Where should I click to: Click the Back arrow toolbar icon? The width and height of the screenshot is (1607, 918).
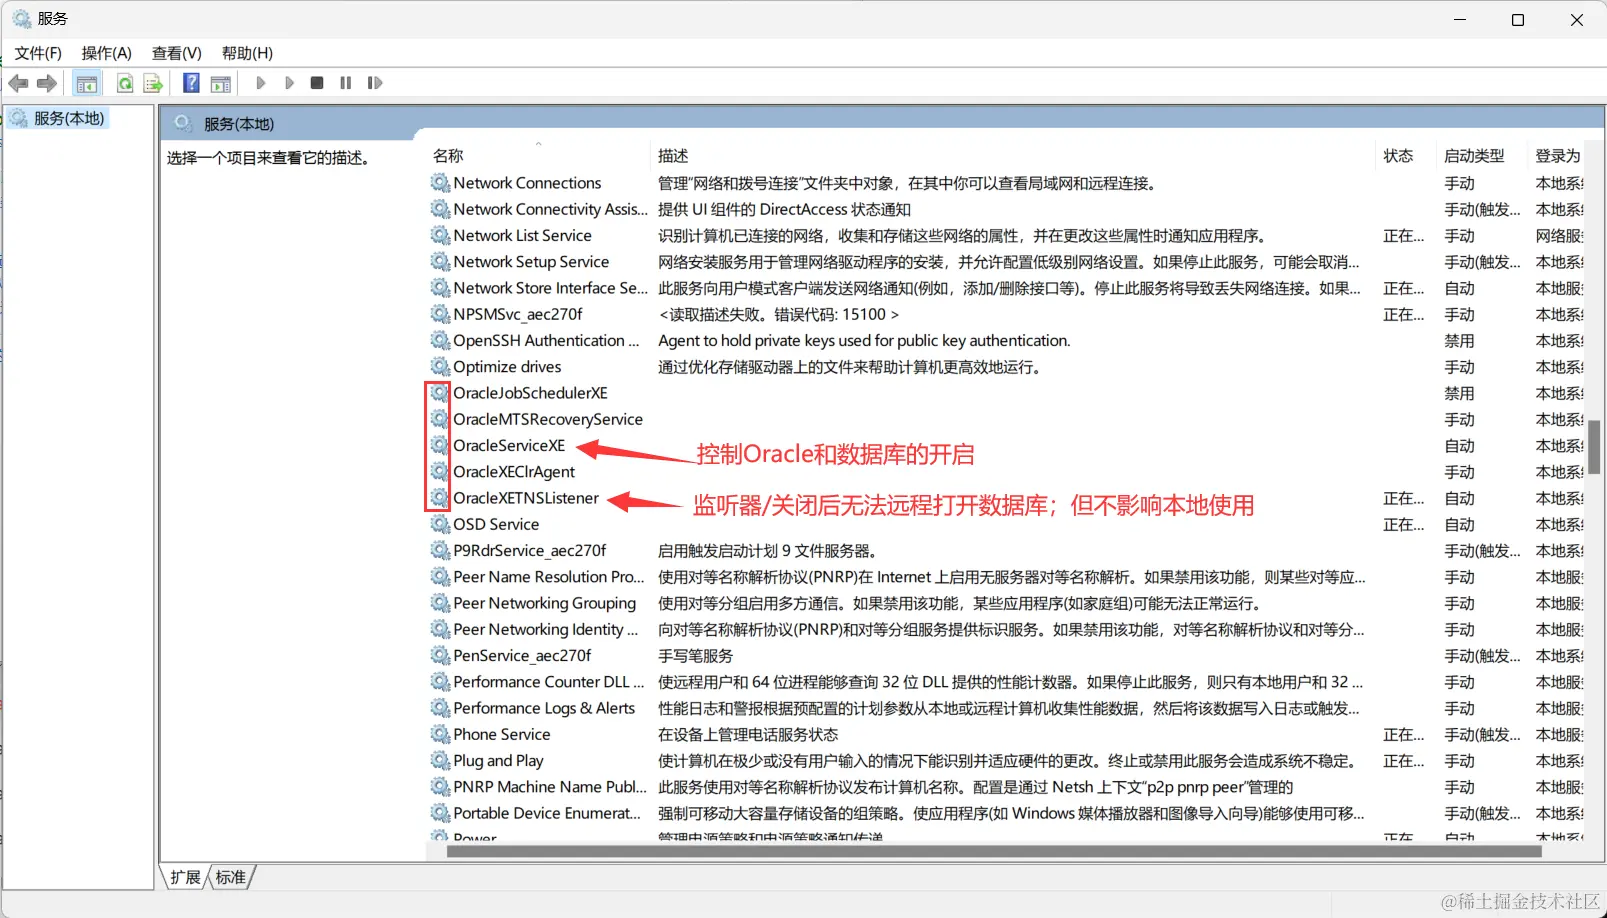18,83
